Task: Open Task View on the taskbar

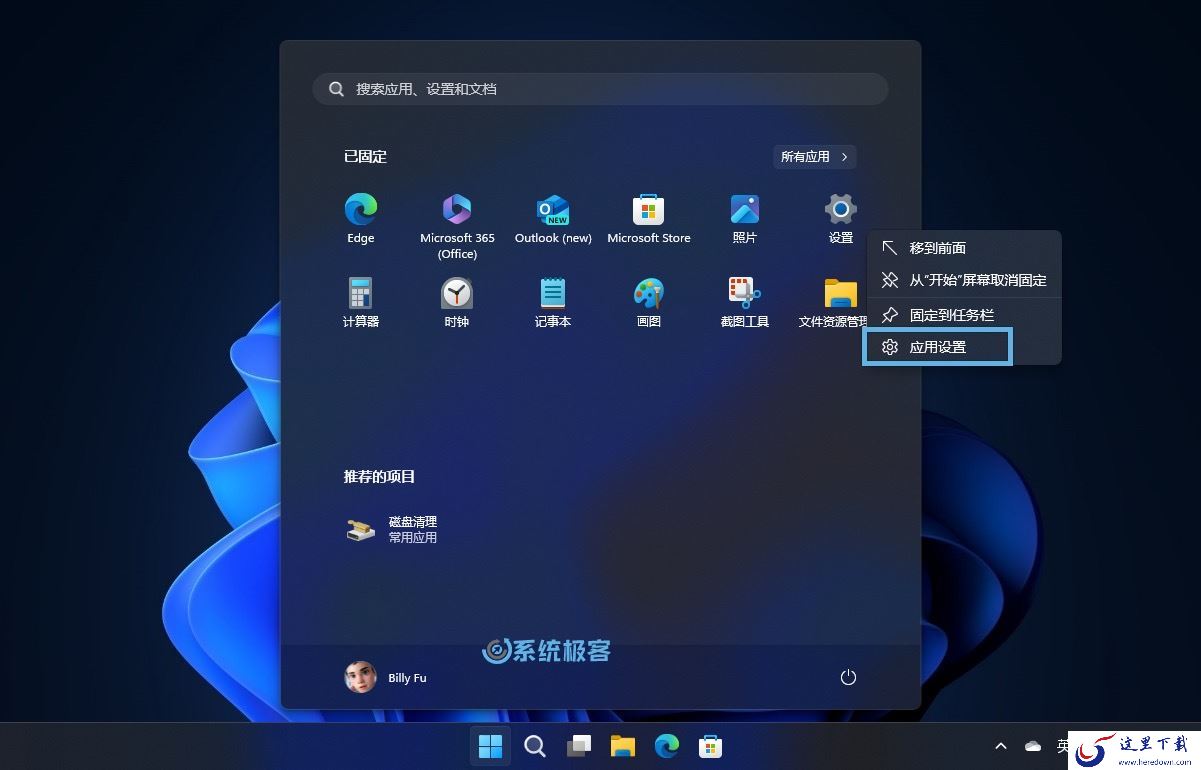Action: (579, 746)
